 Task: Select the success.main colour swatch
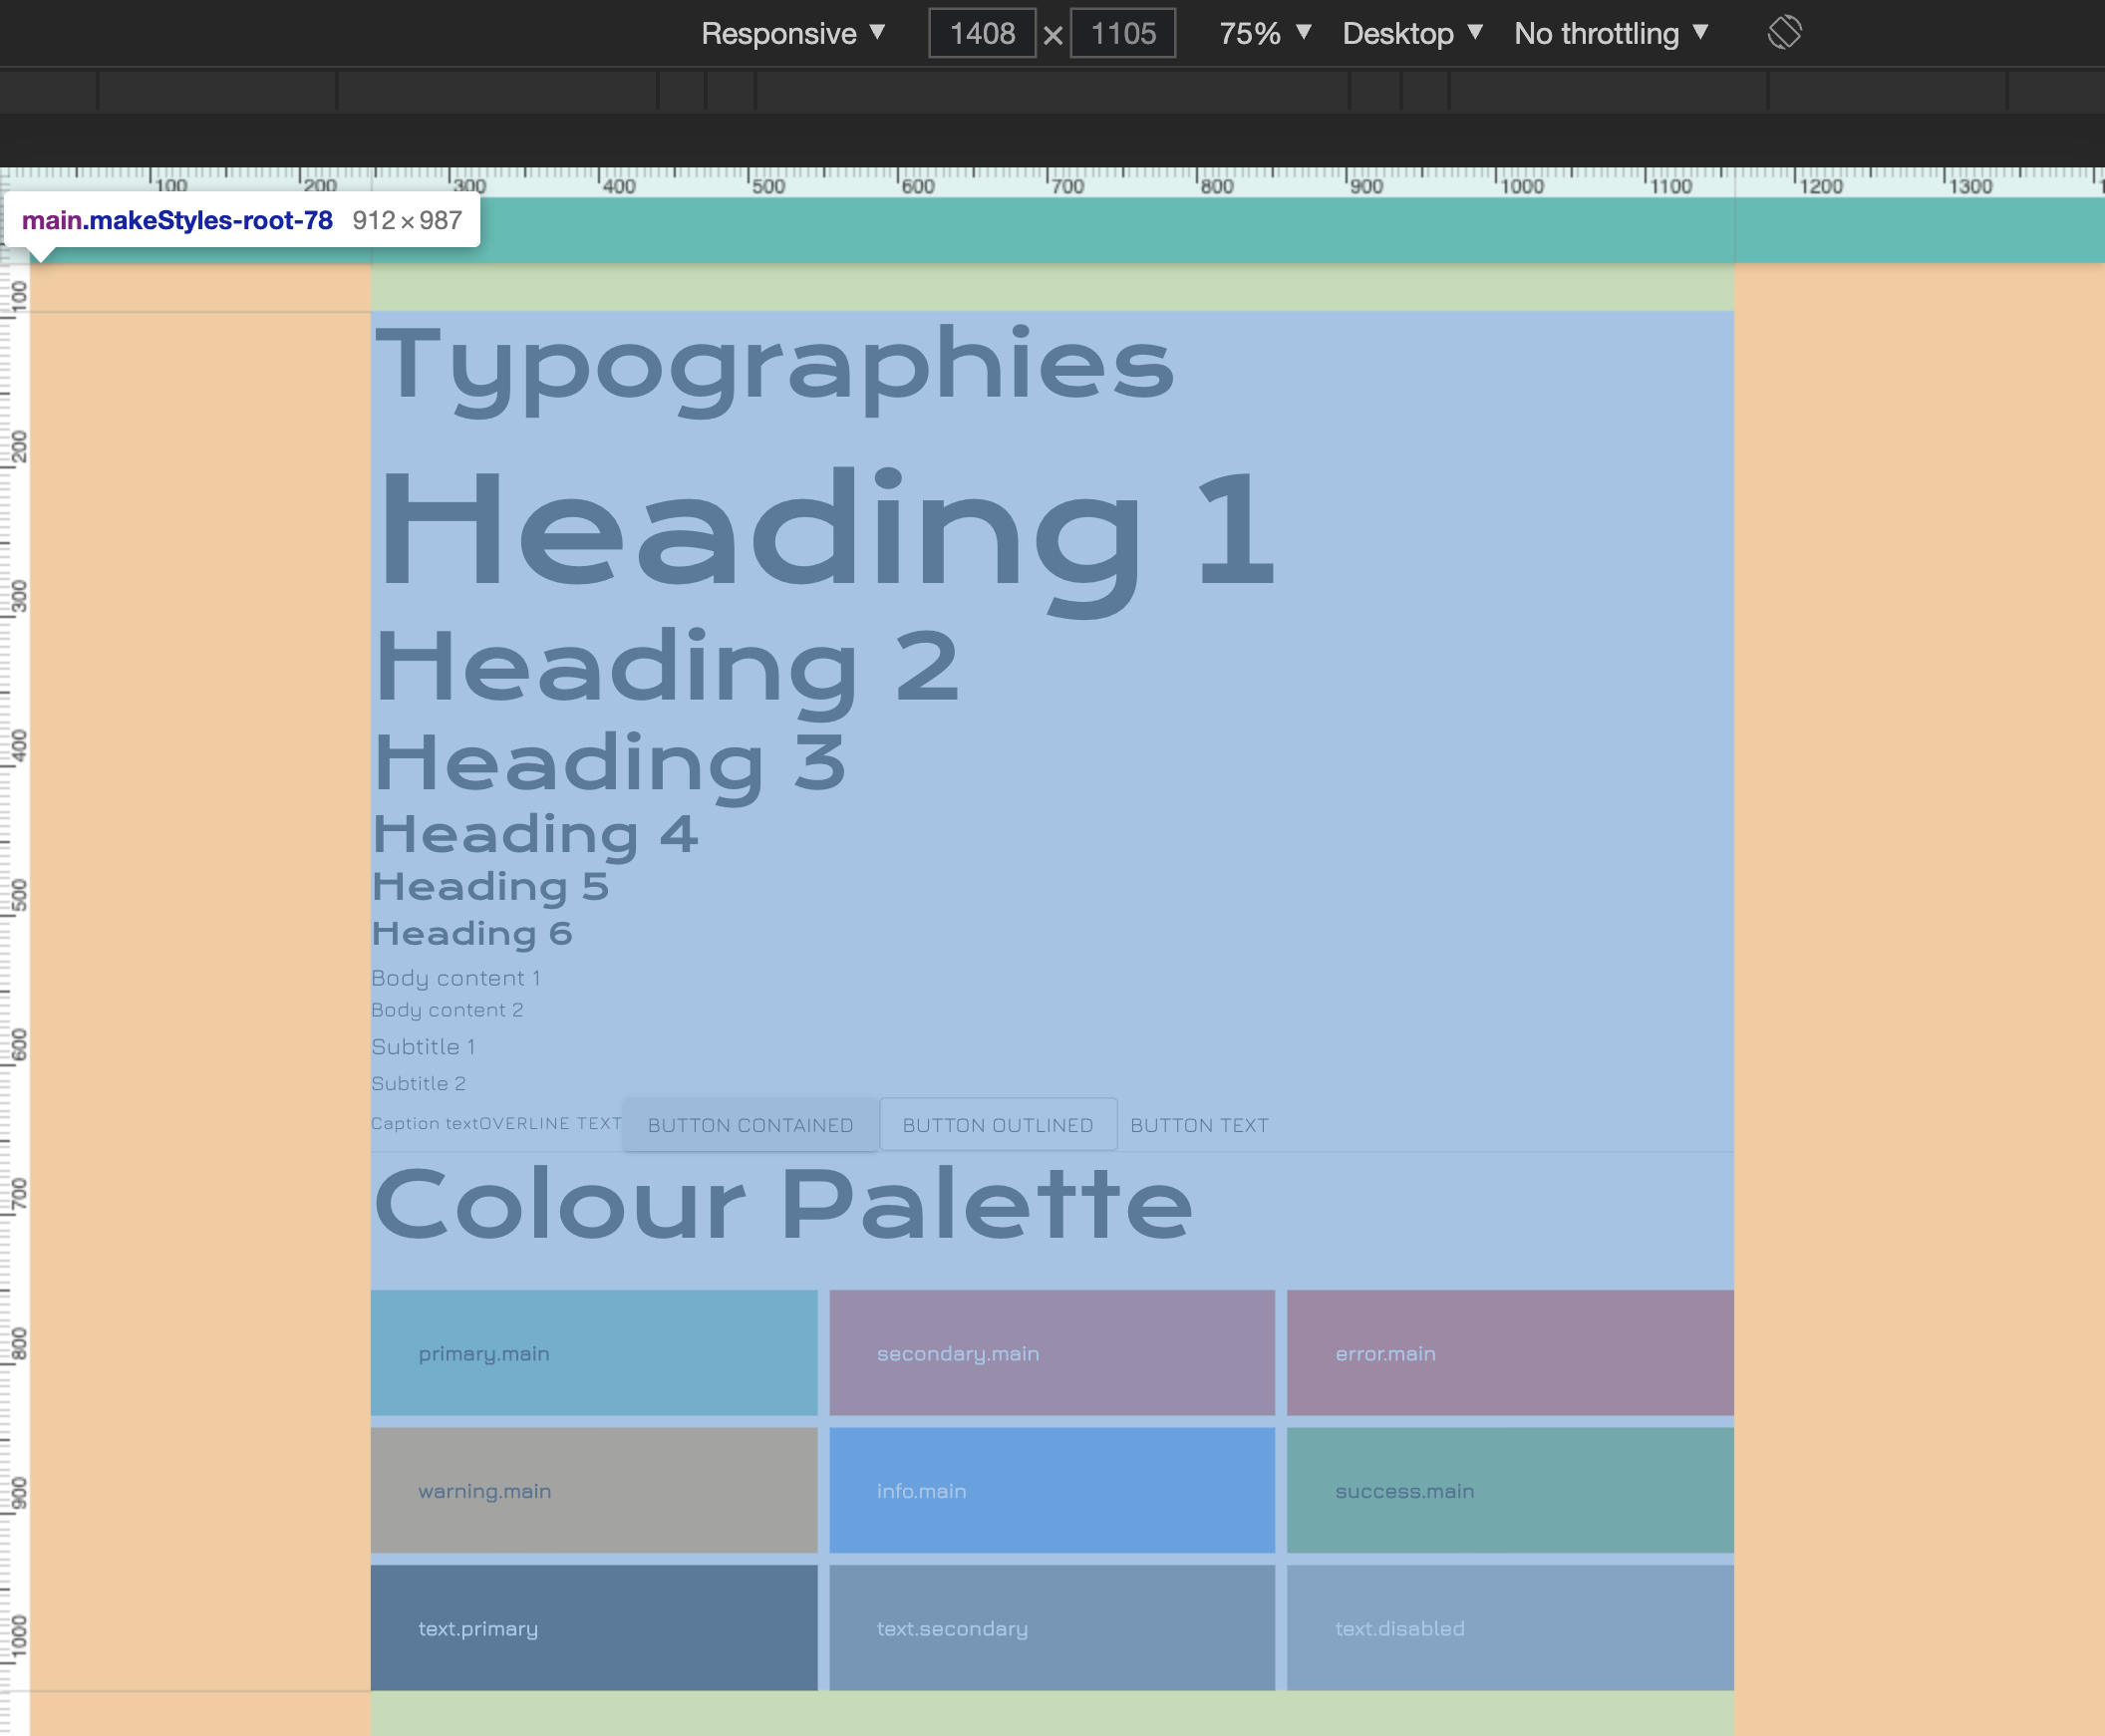coord(1510,1490)
